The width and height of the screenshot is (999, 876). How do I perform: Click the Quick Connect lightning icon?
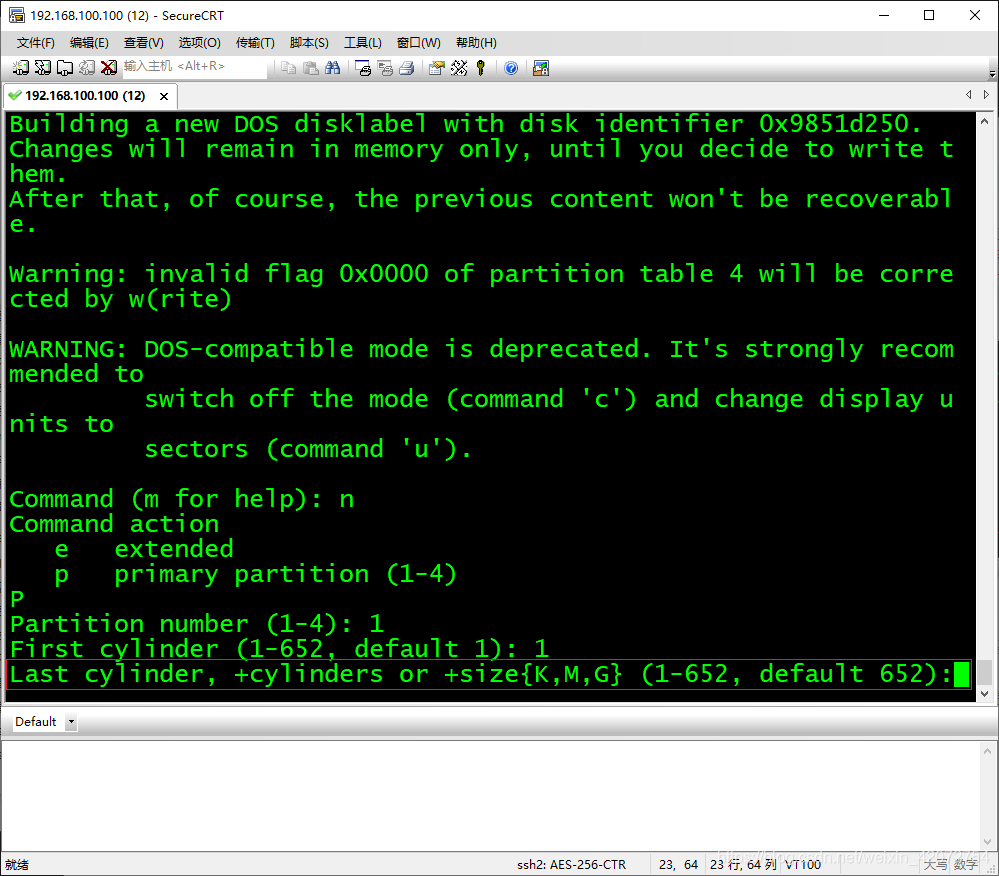43,68
